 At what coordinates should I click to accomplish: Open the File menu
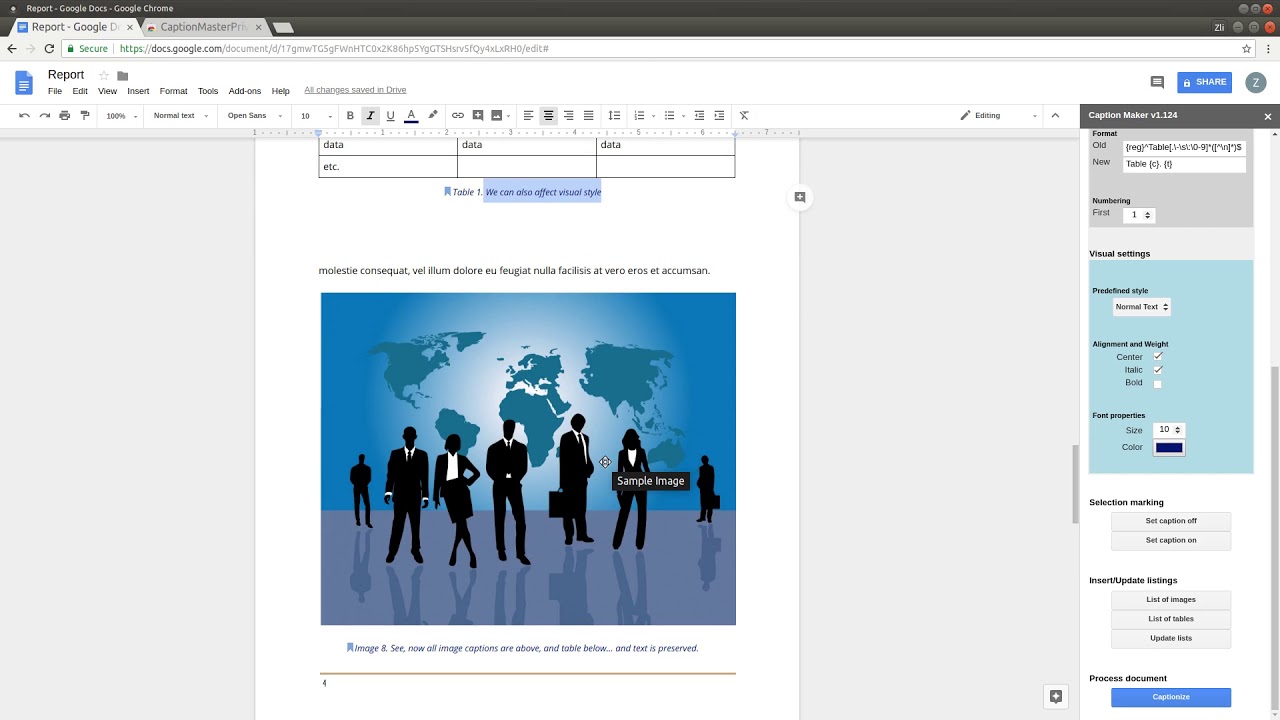(x=55, y=91)
